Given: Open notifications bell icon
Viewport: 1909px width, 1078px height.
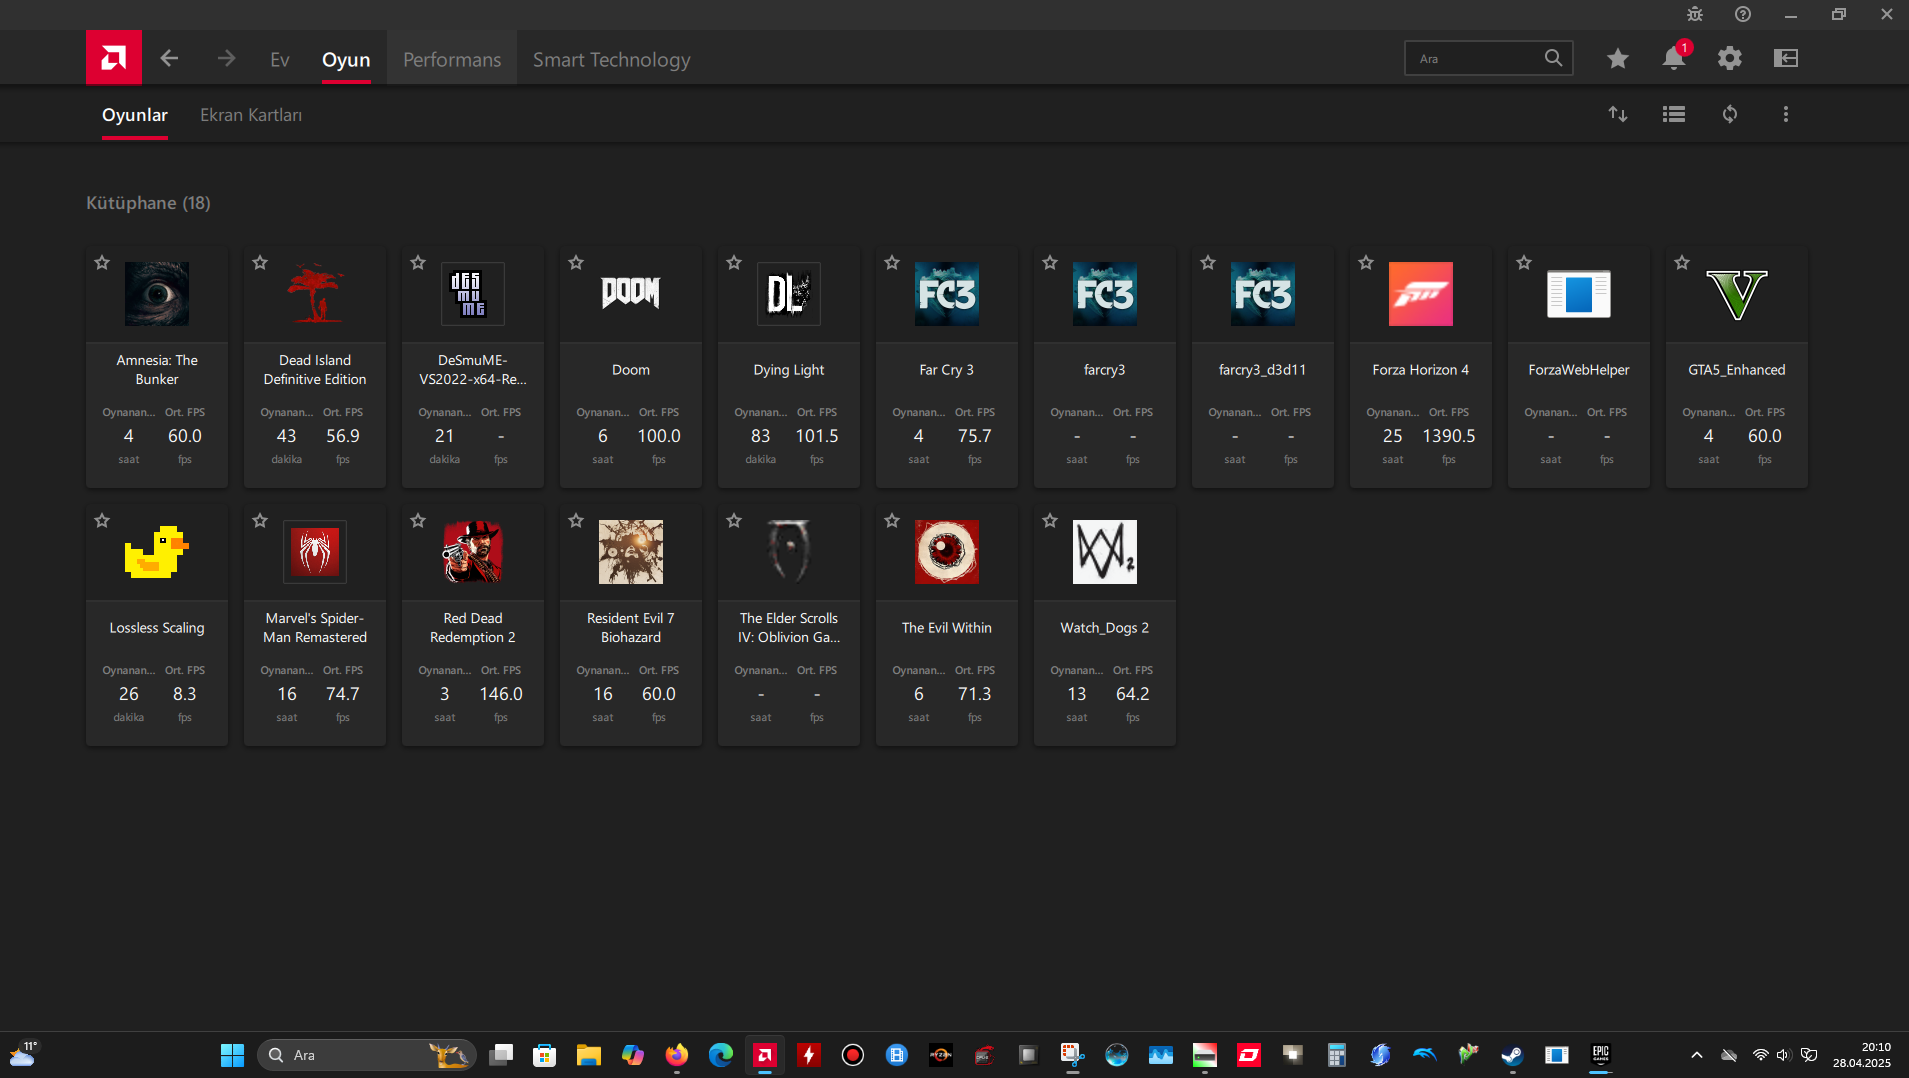Looking at the screenshot, I should pos(1674,58).
